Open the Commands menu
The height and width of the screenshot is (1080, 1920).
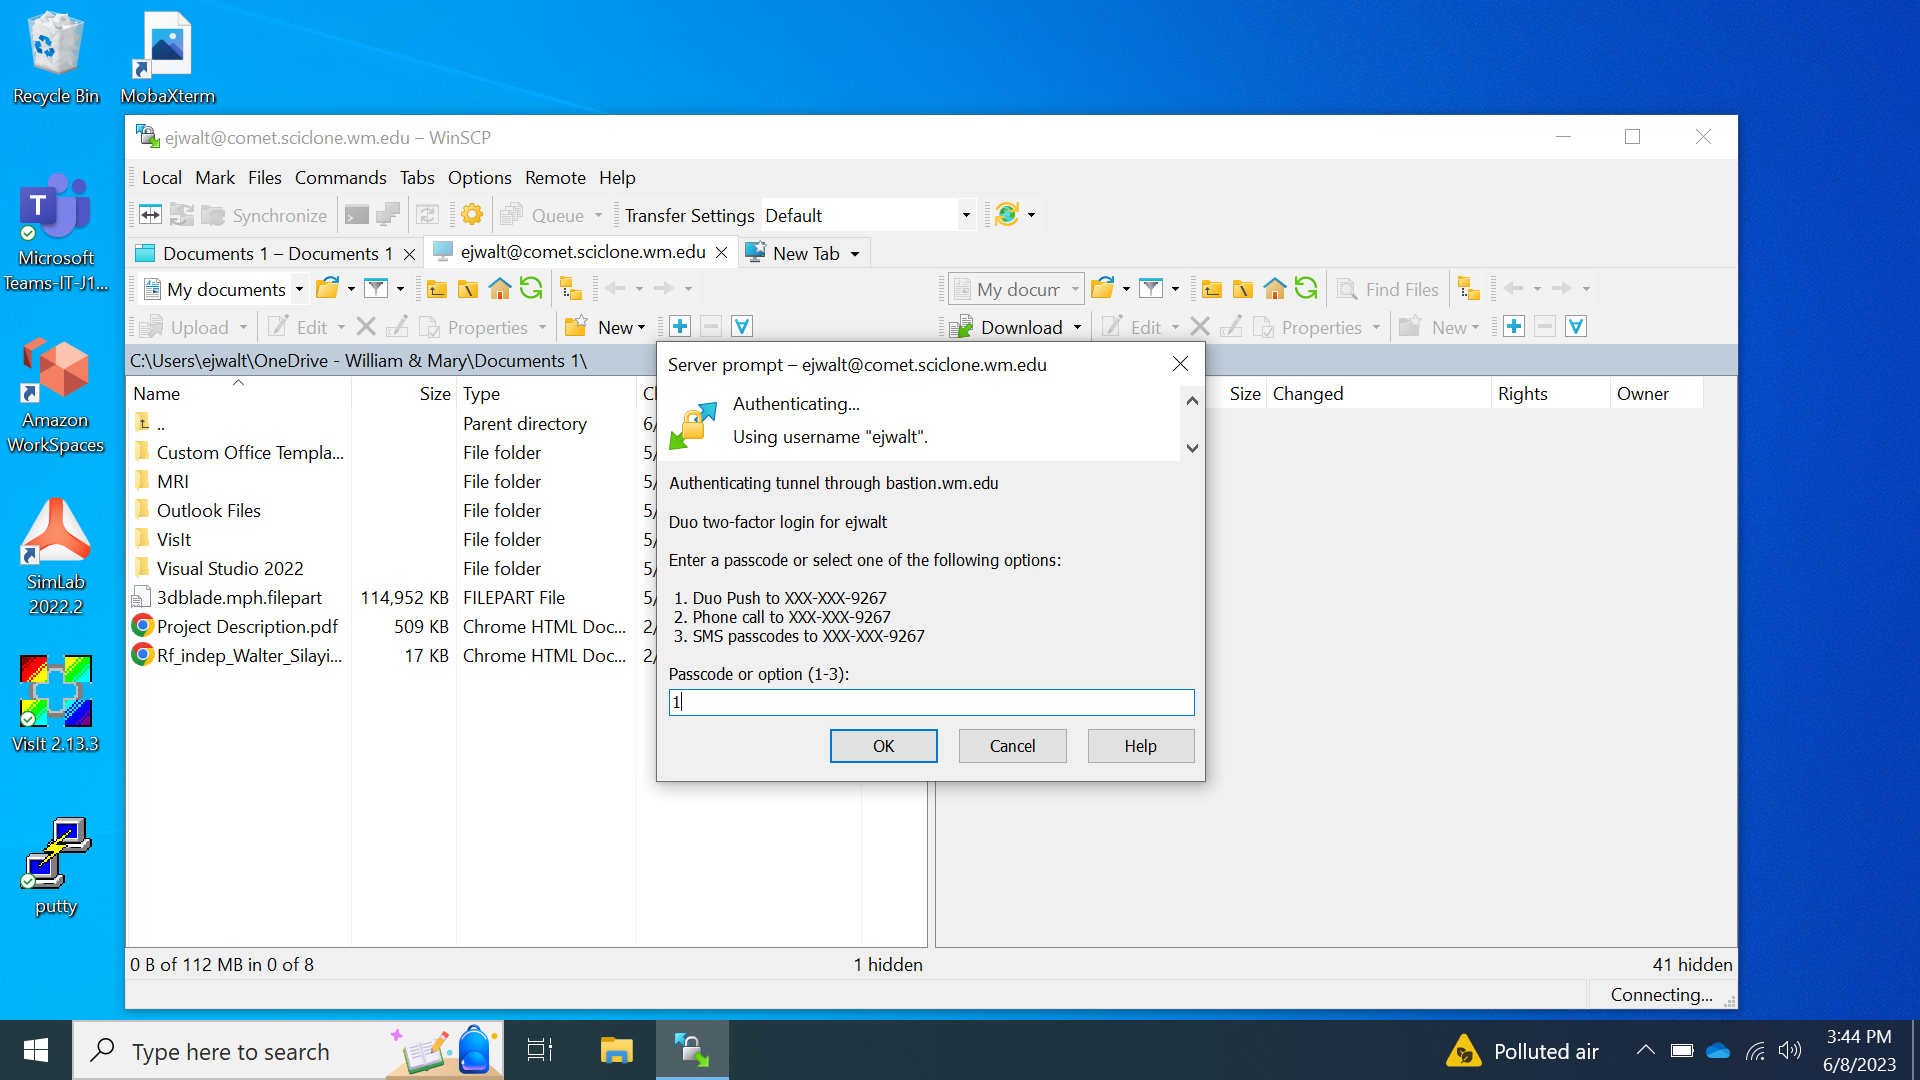pos(340,177)
